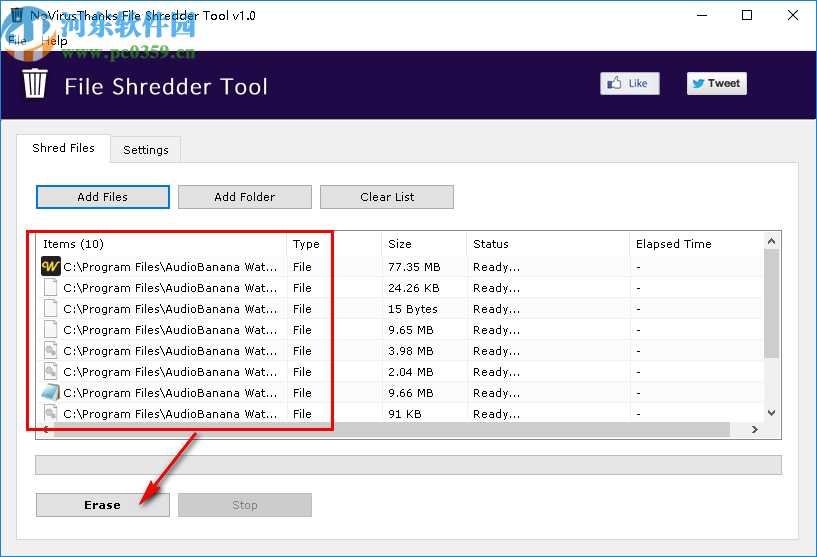The height and width of the screenshot is (557, 817).
Task: Click the scroll up arrow of the list
Action: (x=772, y=241)
